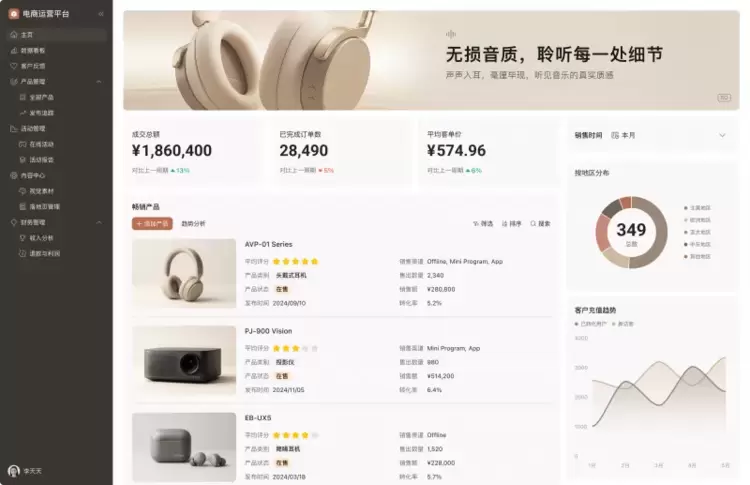The image size is (750, 485).
Task: Click the filter (筛选) funnel icon
Action: 476,223
